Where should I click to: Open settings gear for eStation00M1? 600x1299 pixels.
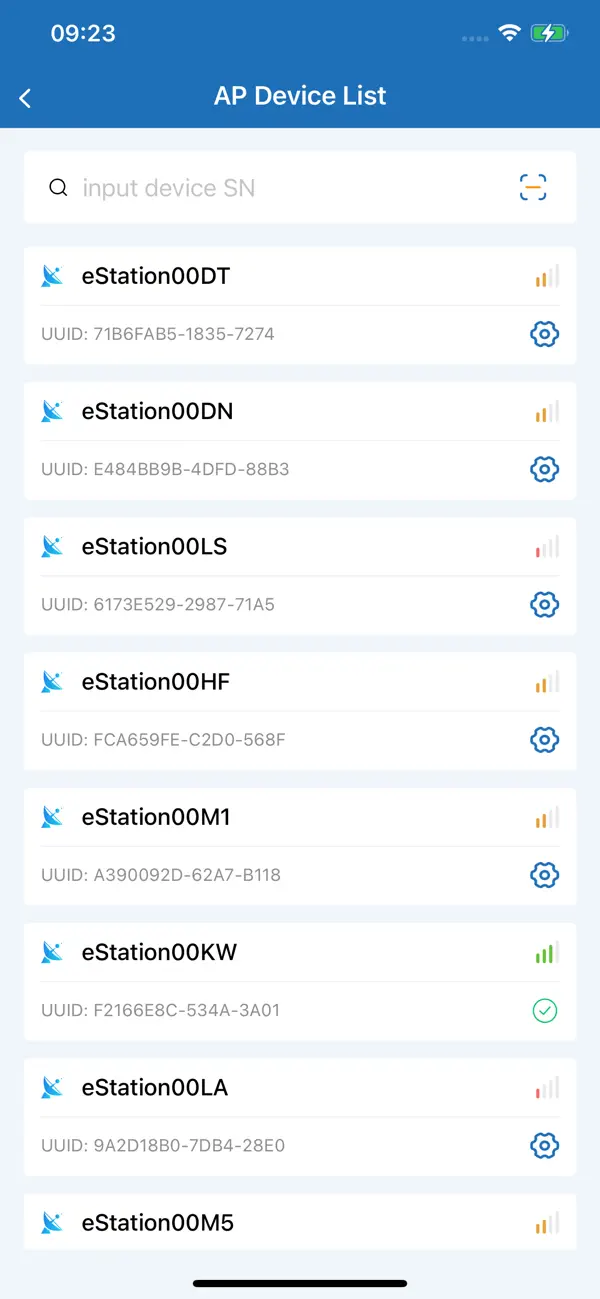point(544,875)
